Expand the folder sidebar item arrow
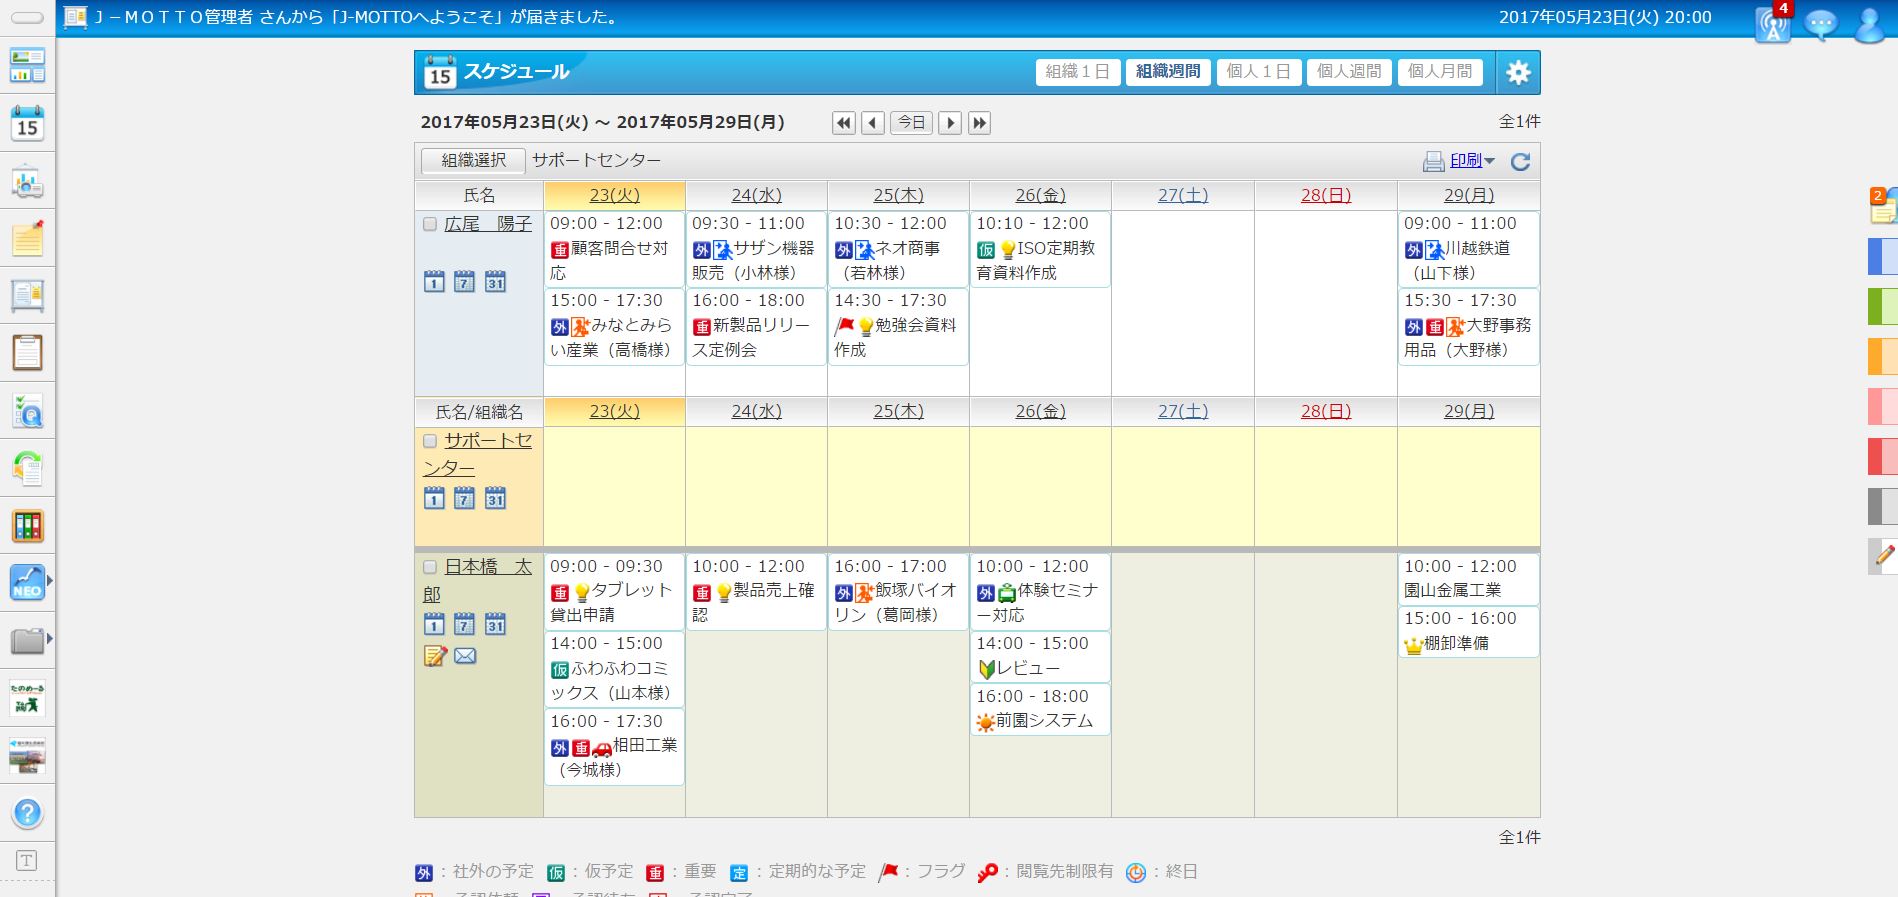 pyautogui.click(x=49, y=639)
